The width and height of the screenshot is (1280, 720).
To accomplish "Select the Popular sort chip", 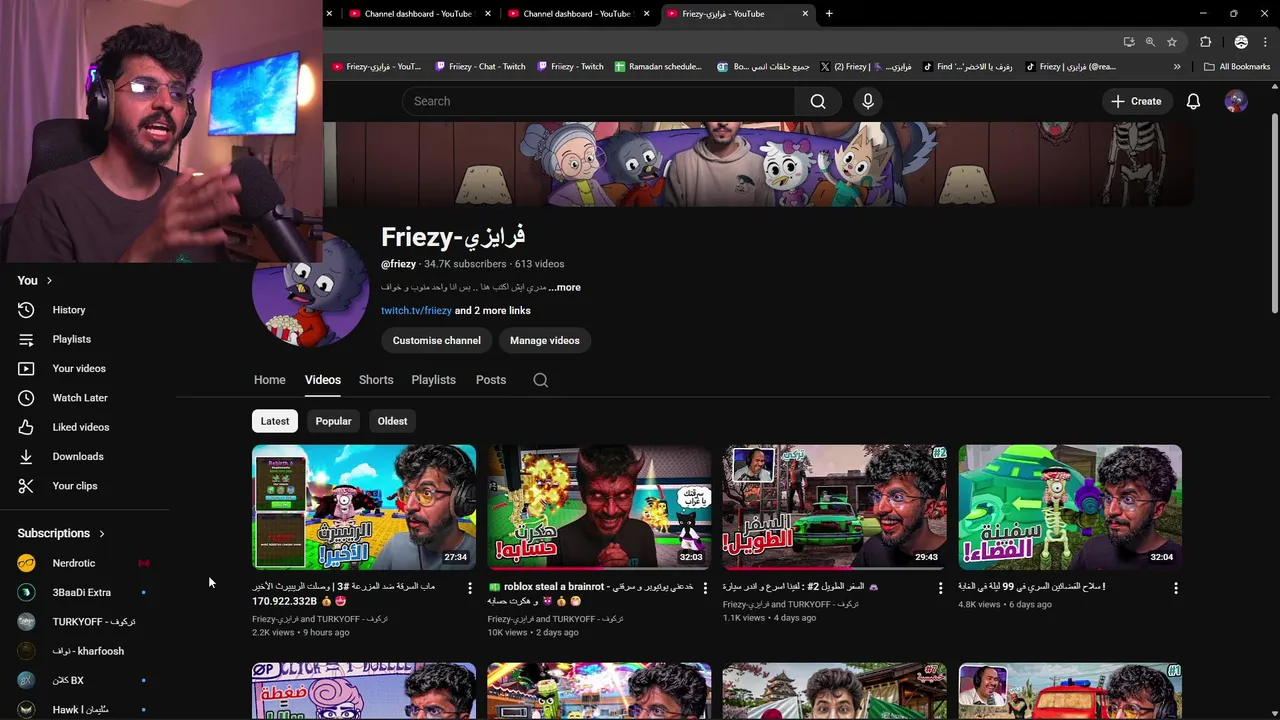I will click(x=333, y=421).
